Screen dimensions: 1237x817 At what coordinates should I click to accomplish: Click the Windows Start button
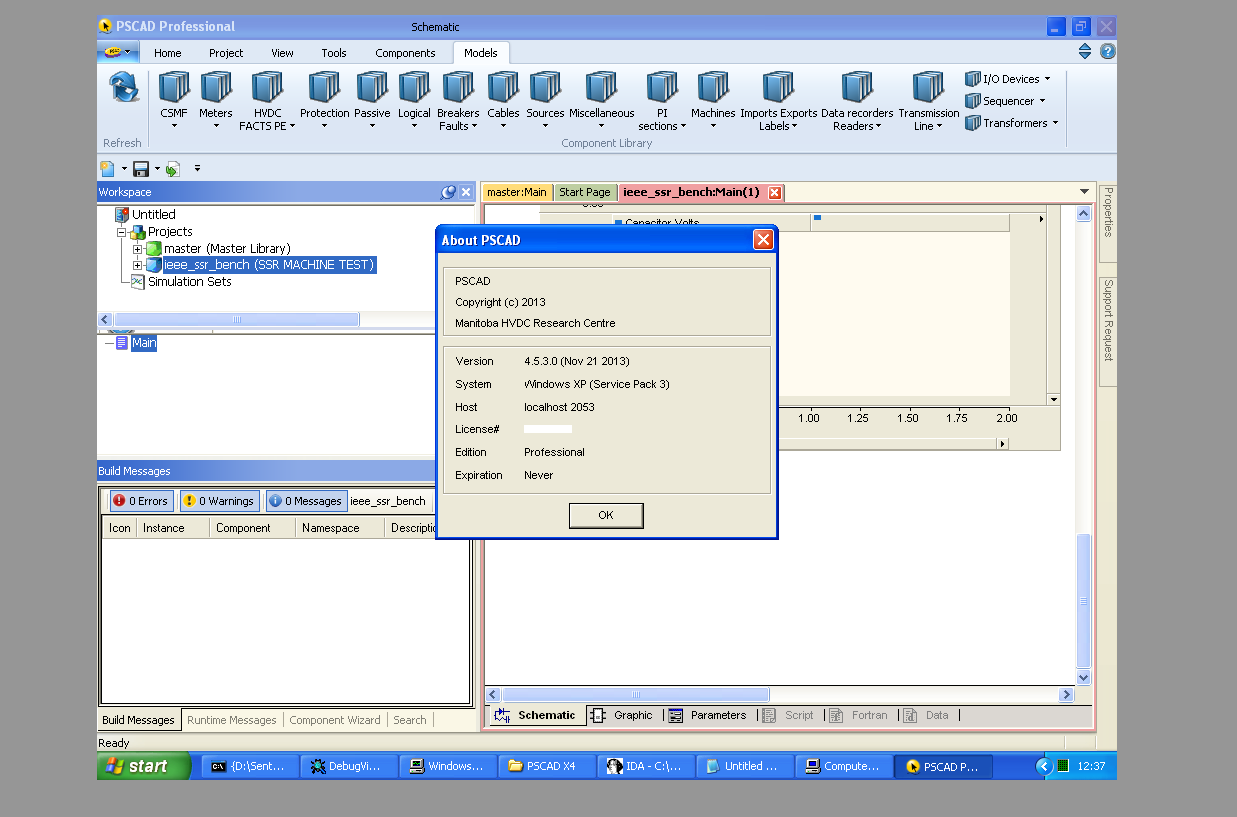tap(144, 766)
